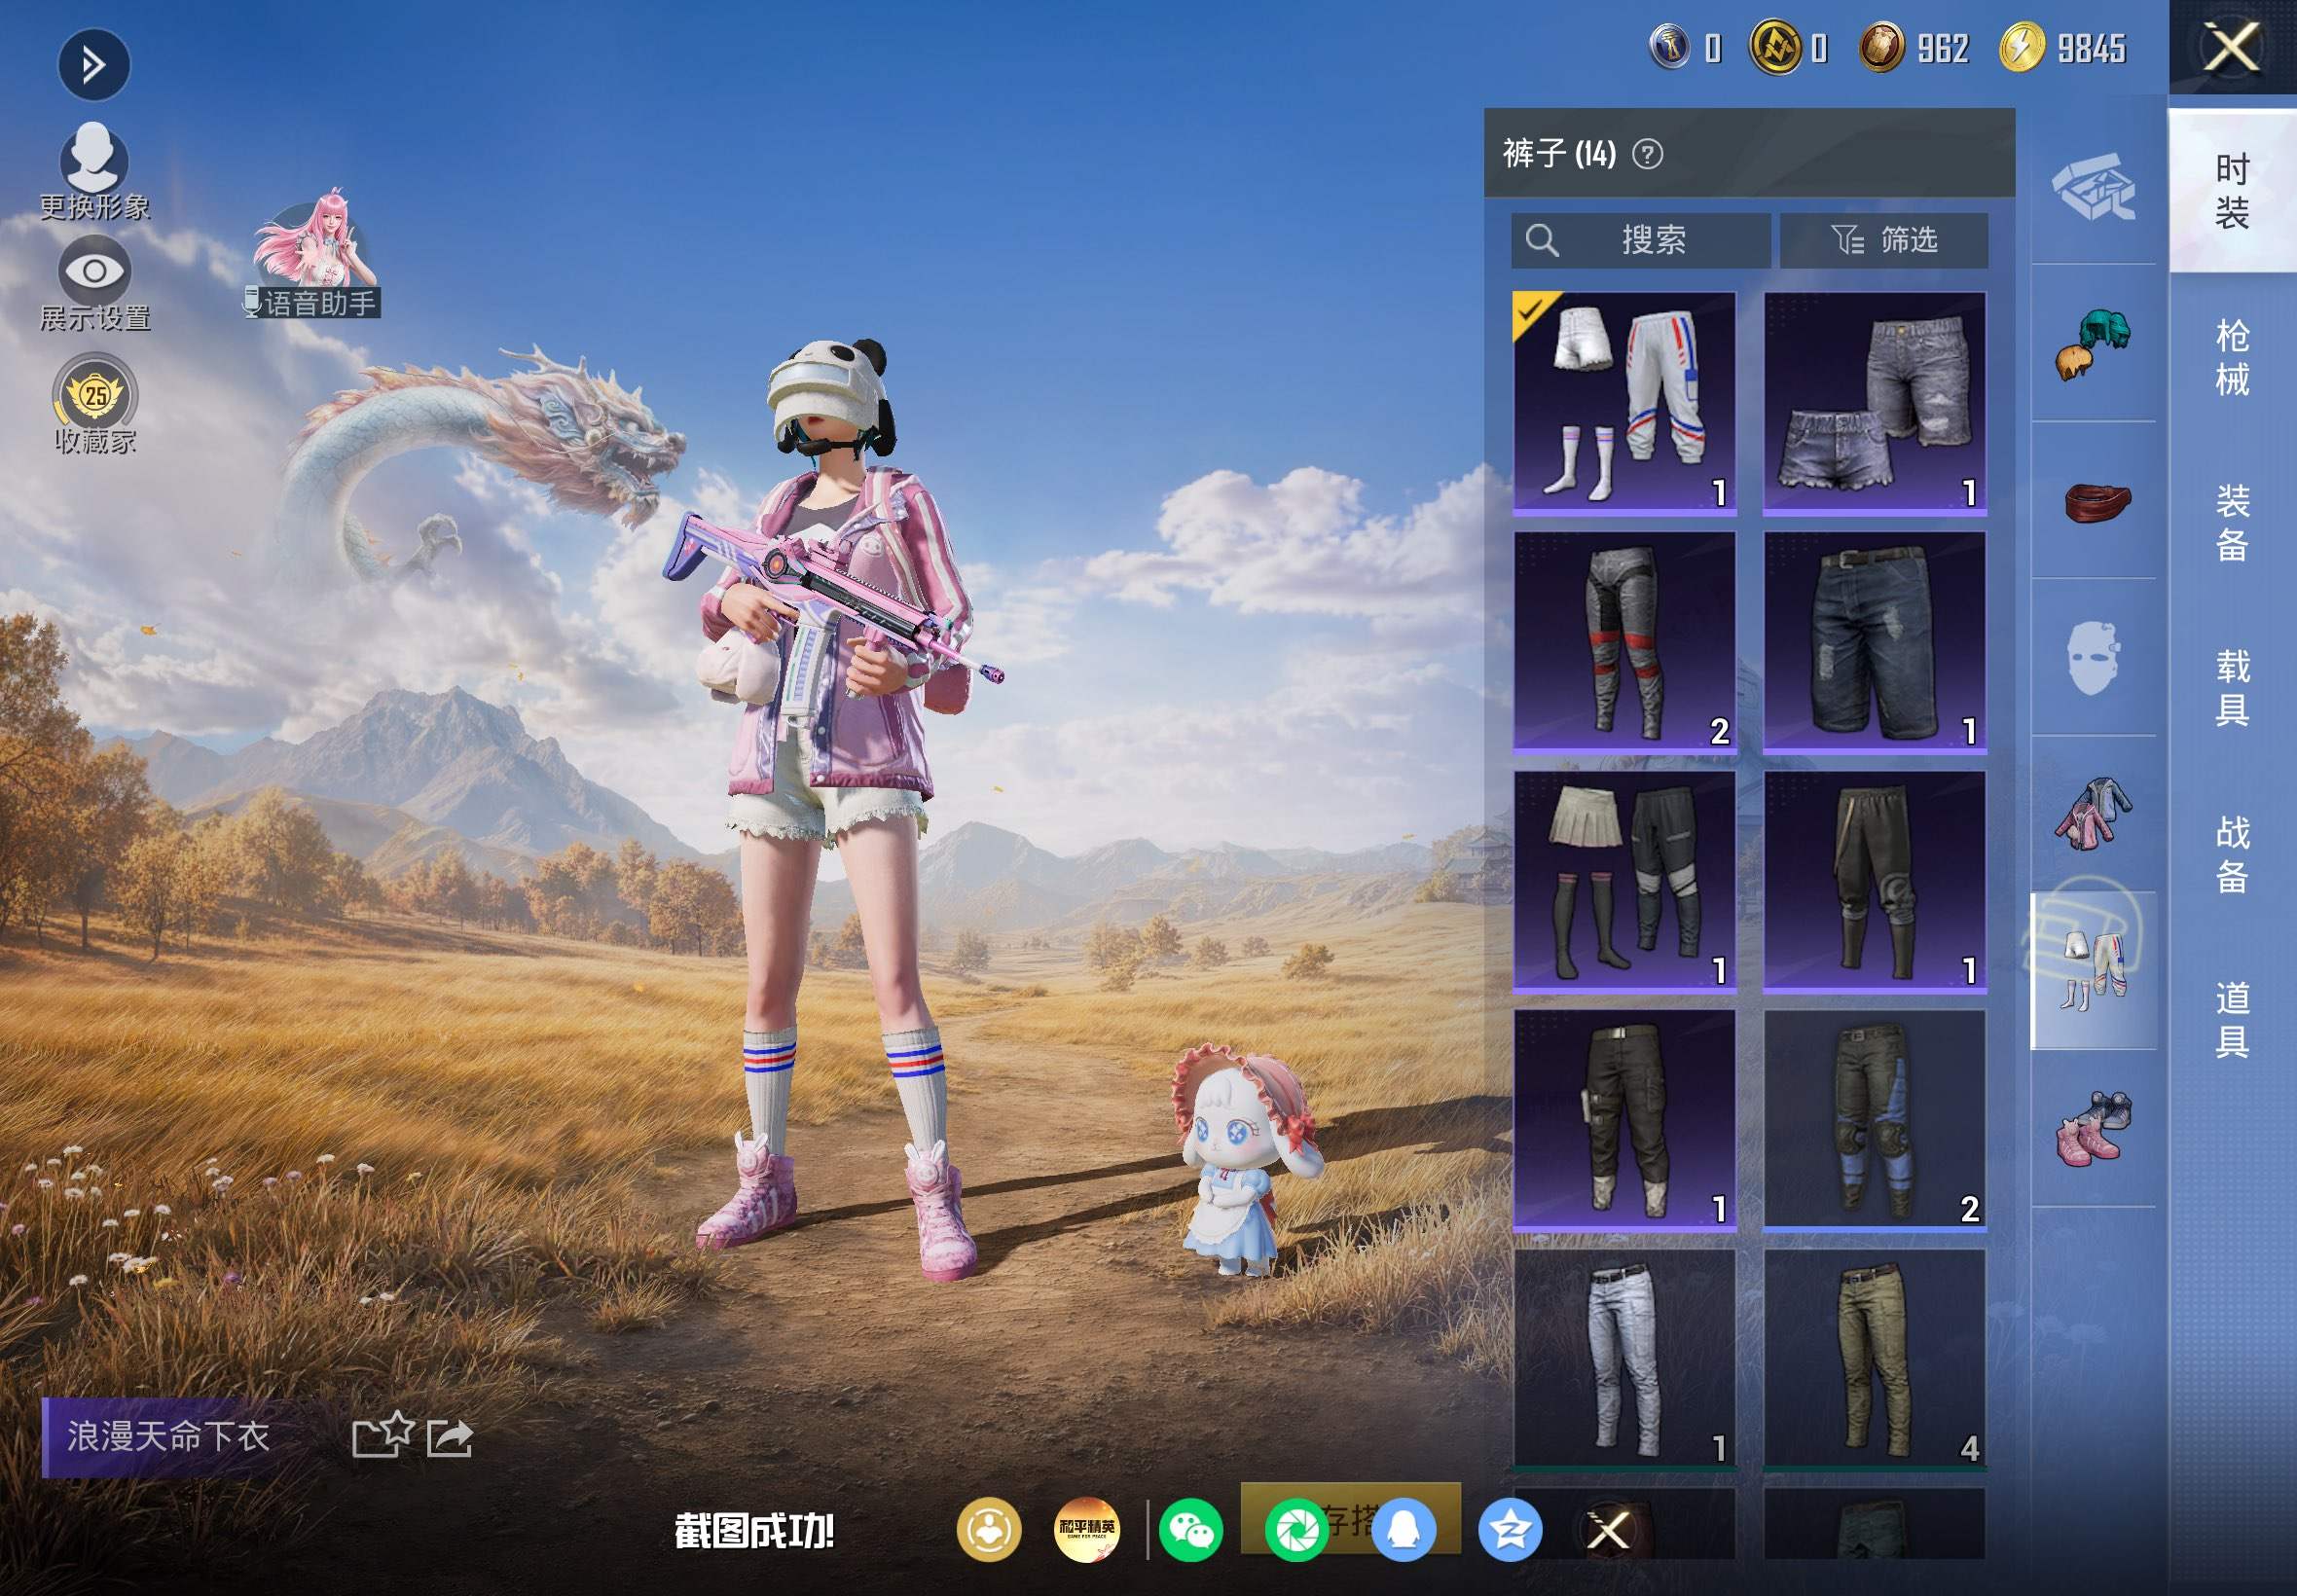The image size is (2297, 1596).
Task: Click the 搜索 search field
Action: [1640, 240]
